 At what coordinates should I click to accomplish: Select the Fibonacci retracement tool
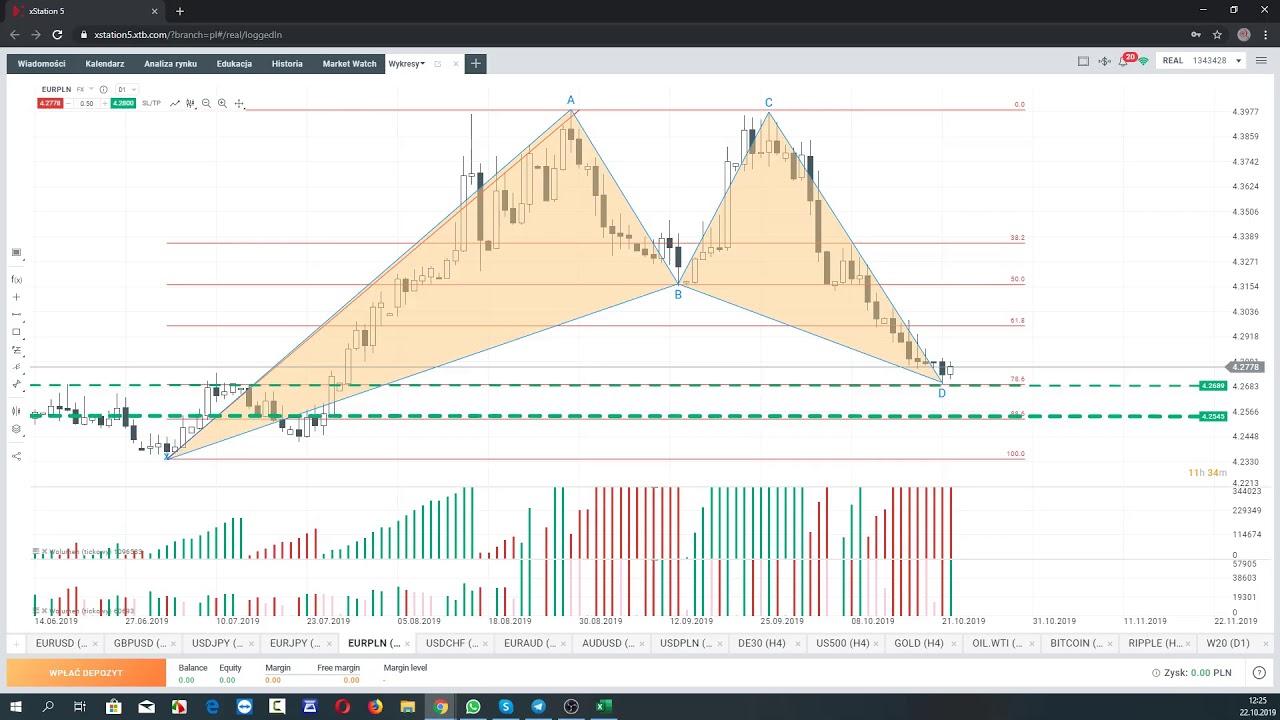pyautogui.click(x=16, y=350)
